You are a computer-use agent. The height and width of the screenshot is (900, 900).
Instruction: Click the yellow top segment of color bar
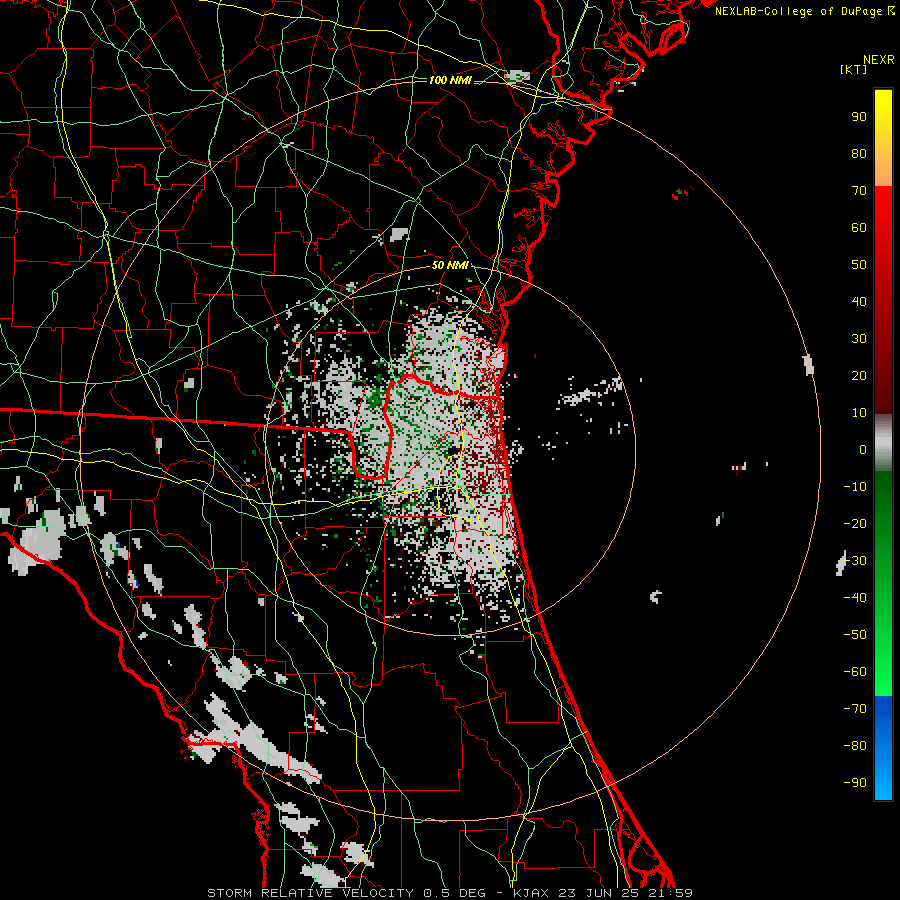883,138
